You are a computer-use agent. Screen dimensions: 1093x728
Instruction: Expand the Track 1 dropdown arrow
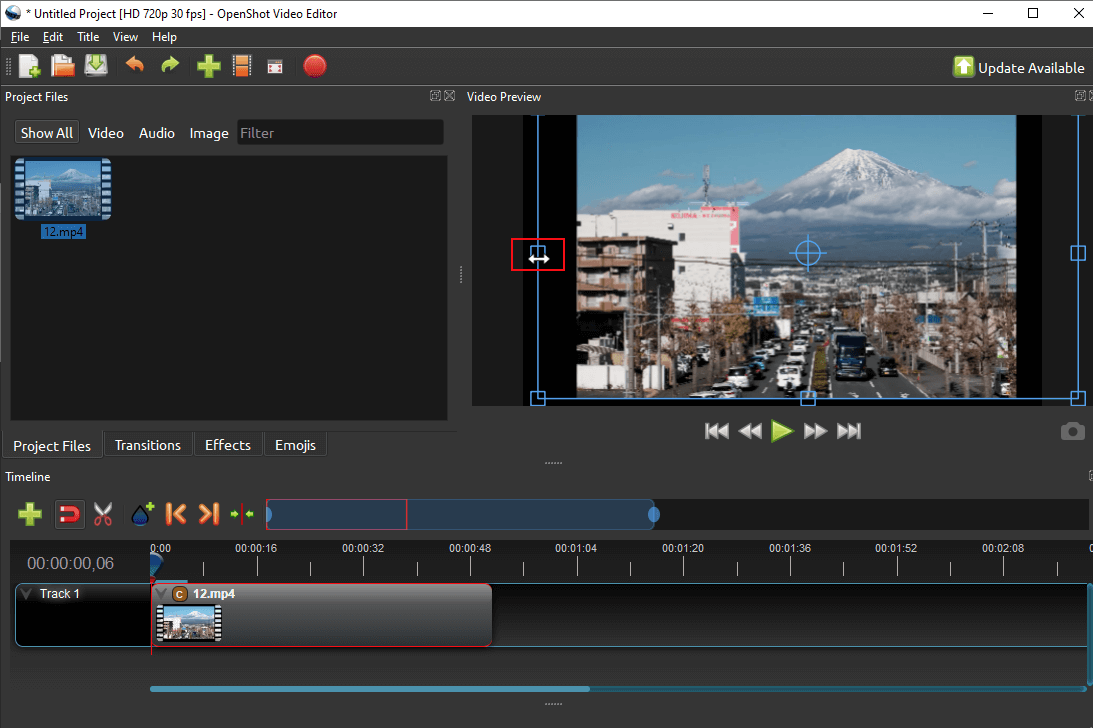tap(26, 594)
